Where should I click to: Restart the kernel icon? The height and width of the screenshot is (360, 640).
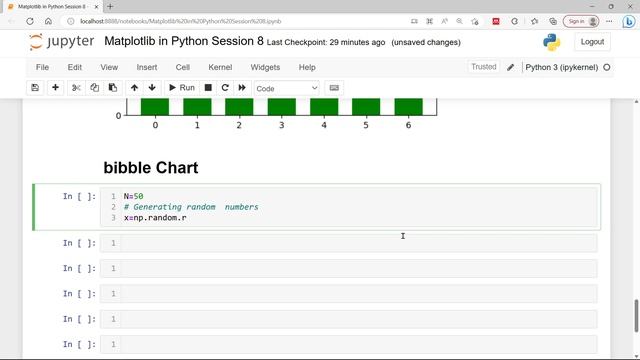225,88
